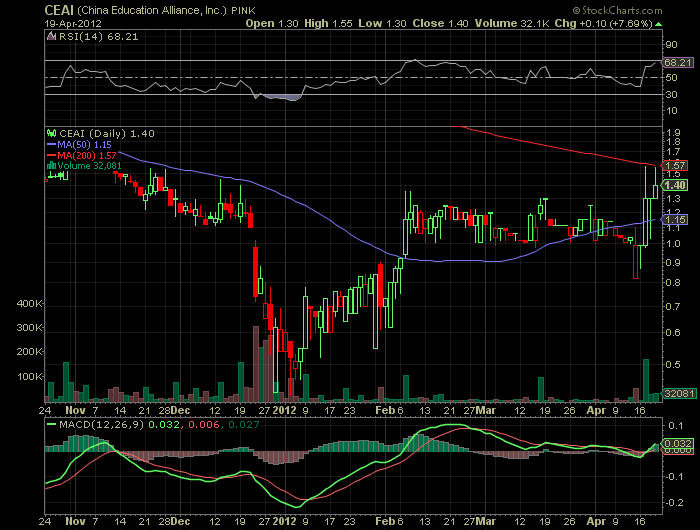Click the 0.8 label on the price axis

[673, 283]
